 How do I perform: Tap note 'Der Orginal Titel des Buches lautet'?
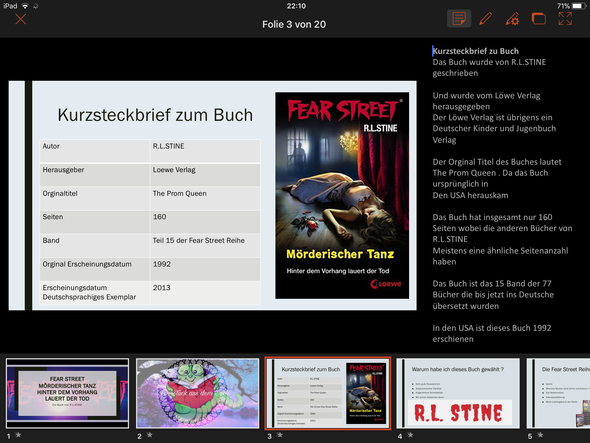click(x=497, y=162)
